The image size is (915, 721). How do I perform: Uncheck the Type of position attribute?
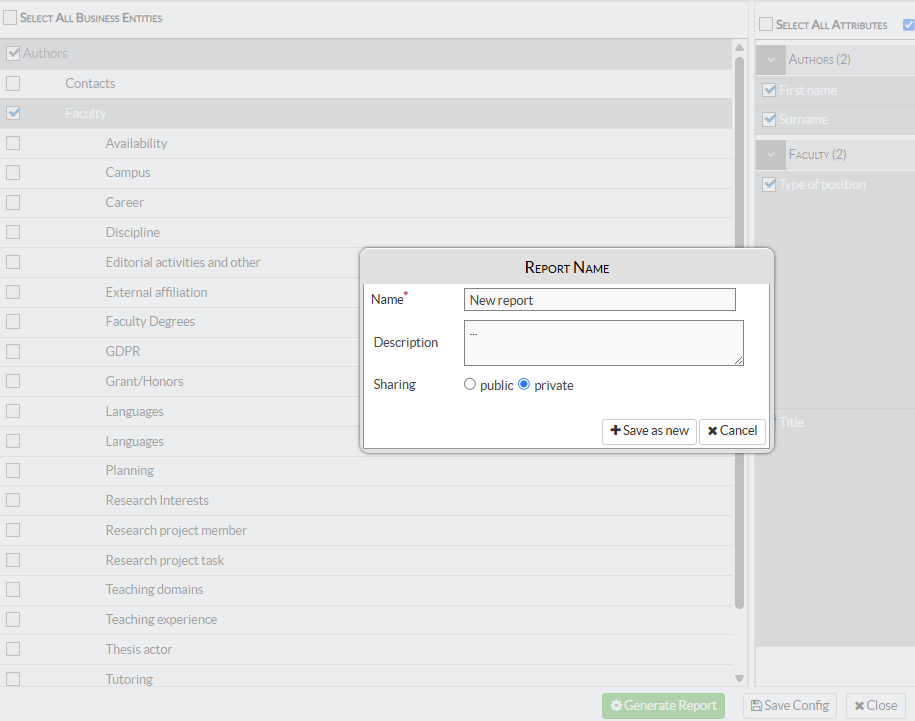tap(769, 185)
